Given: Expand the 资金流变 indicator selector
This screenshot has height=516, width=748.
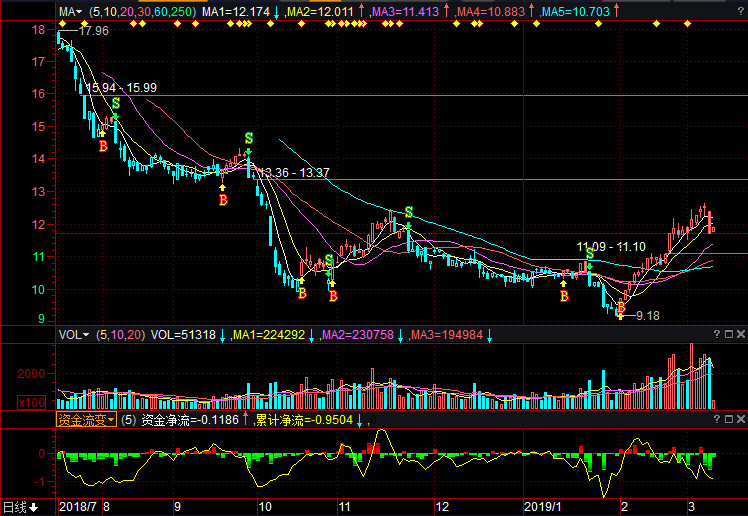Looking at the screenshot, I should [x=86, y=421].
